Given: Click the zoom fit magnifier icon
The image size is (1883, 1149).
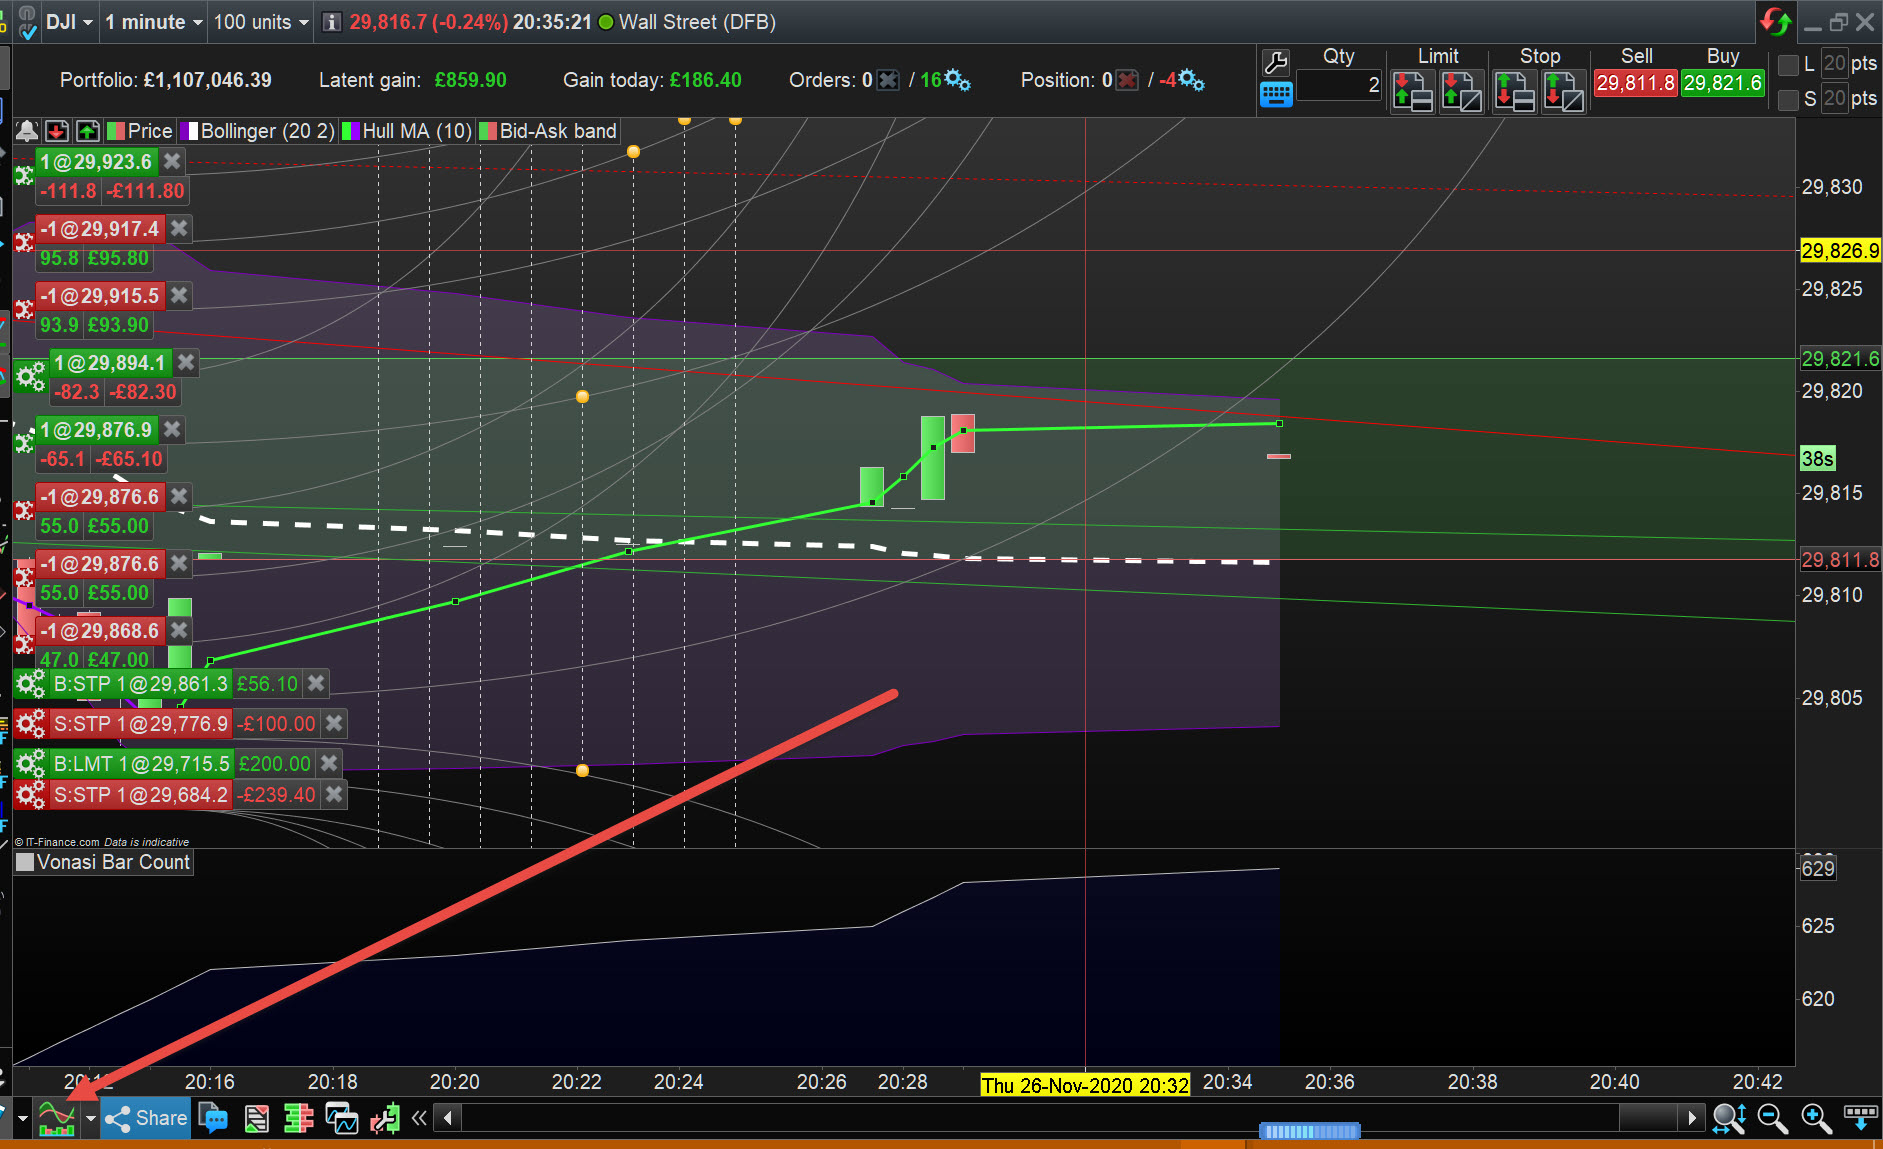Looking at the screenshot, I should pos(1729,1117).
